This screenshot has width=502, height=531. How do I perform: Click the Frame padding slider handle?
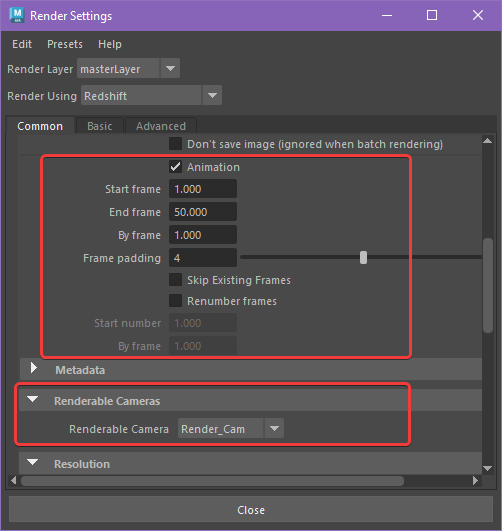click(x=363, y=257)
